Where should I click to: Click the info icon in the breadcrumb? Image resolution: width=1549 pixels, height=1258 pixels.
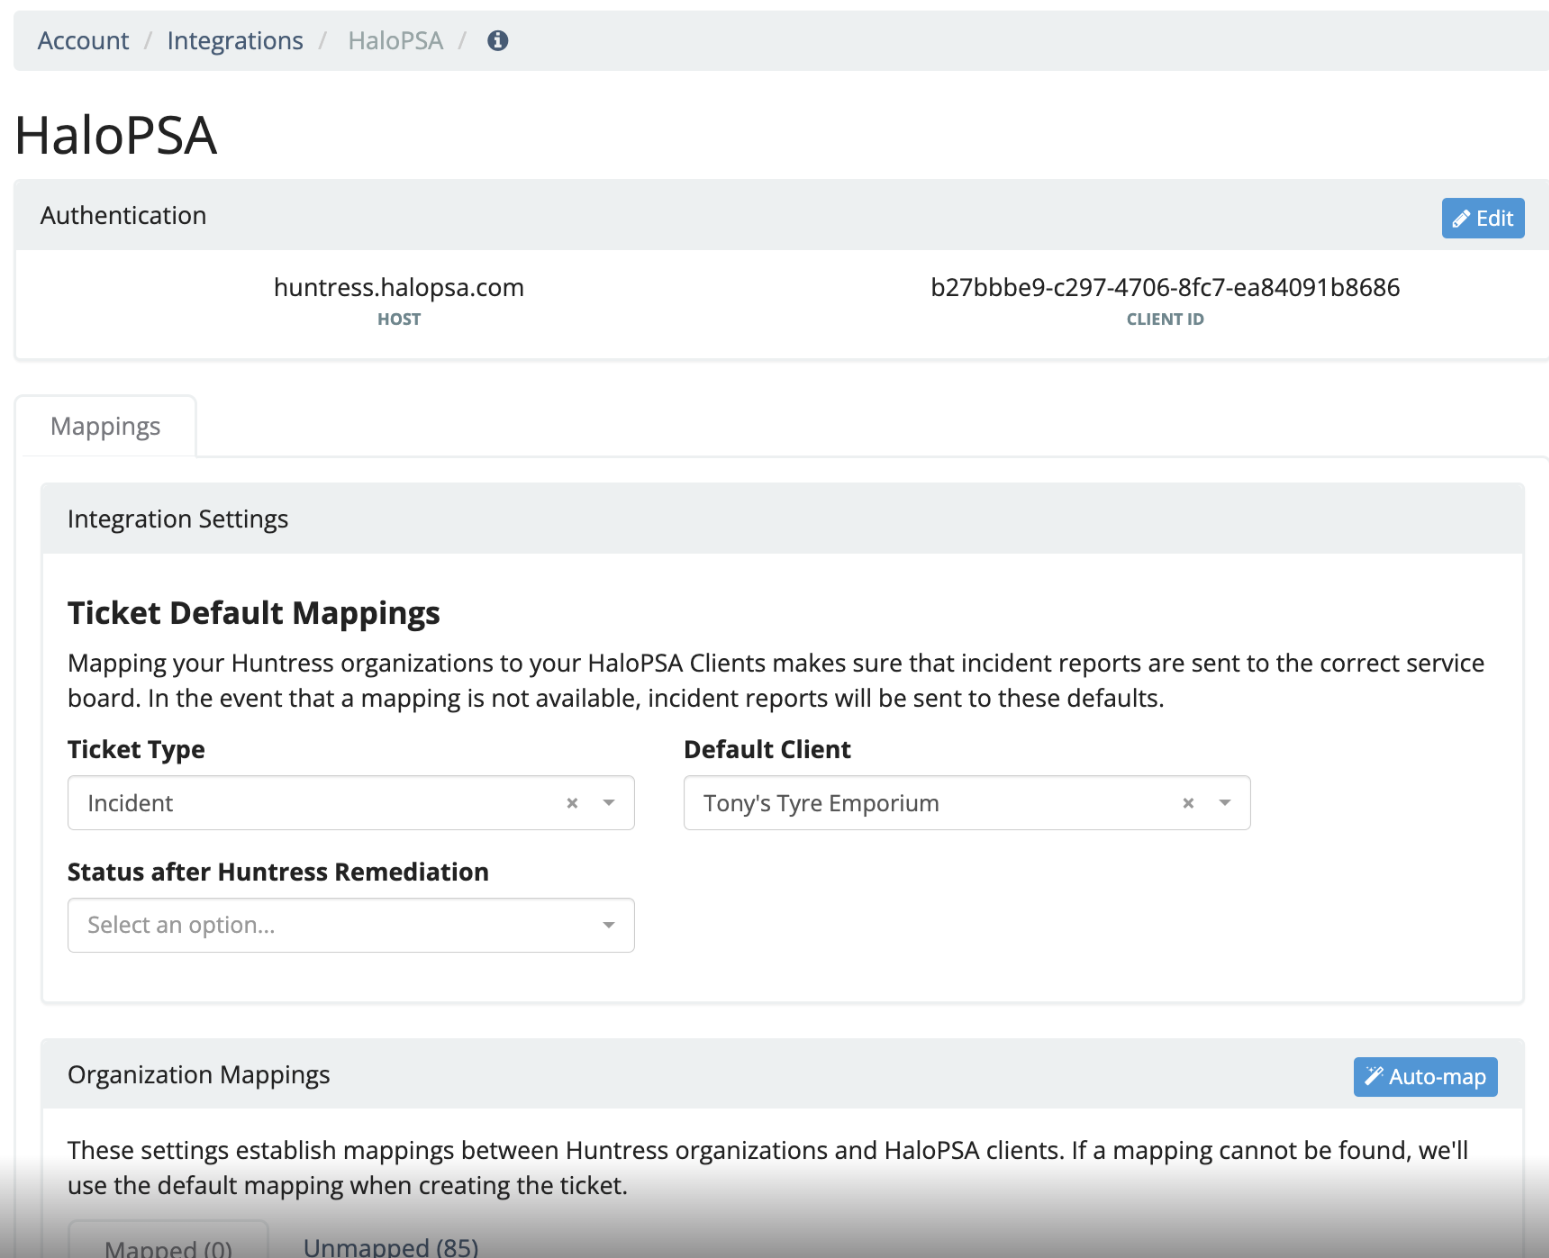pyautogui.click(x=497, y=40)
